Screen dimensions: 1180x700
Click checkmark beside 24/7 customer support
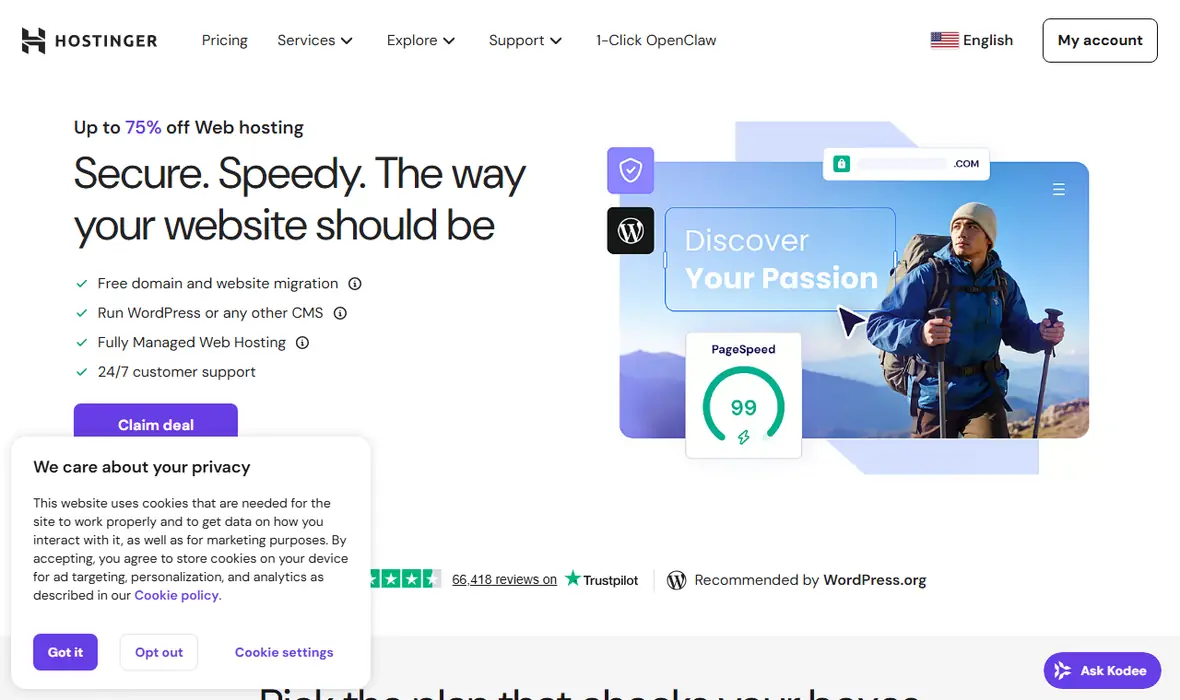(82, 372)
